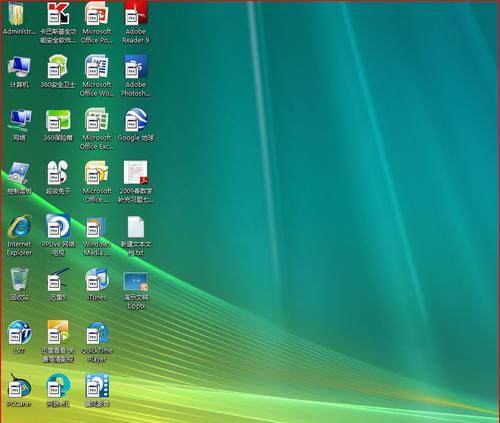Launch the Kaspersky security software shortcut
500x423 pixels.
click(58, 14)
